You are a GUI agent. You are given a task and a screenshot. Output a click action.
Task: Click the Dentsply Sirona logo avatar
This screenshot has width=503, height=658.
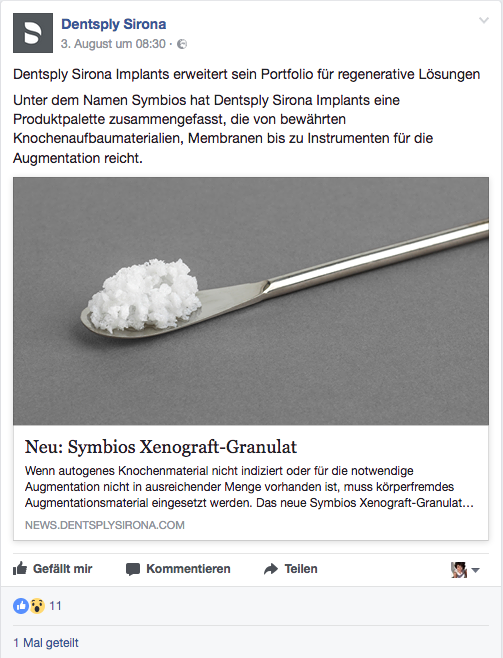tap(33, 33)
